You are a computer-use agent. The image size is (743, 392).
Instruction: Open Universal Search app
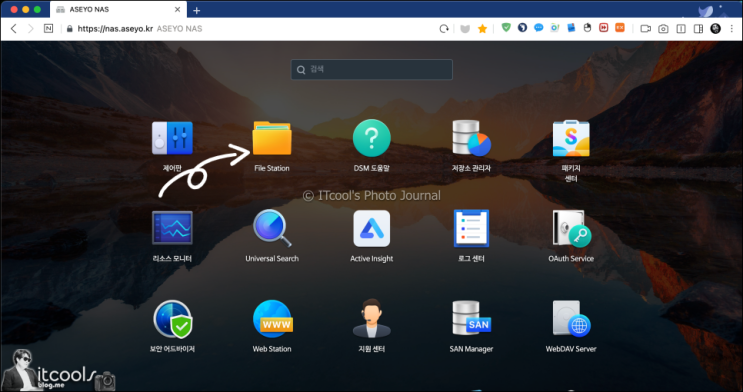(272, 228)
